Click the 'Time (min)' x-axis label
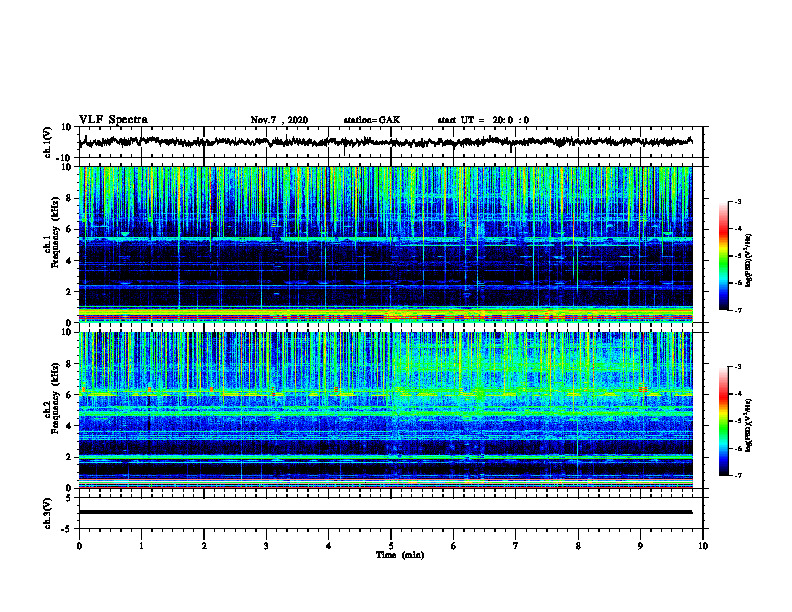The image size is (792, 612). tap(400, 555)
